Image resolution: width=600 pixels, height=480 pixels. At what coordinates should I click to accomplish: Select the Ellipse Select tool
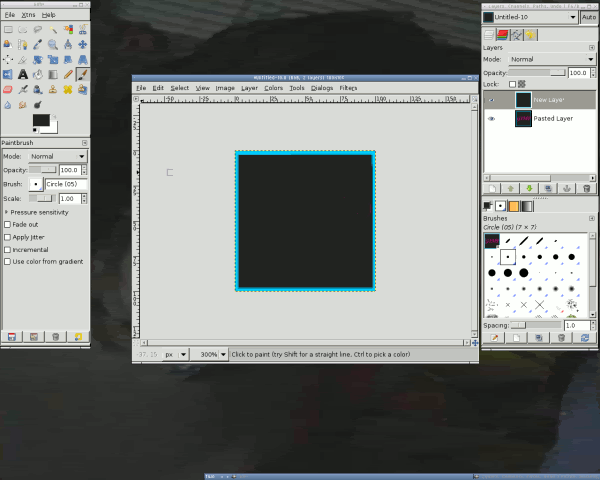[x=23, y=29]
